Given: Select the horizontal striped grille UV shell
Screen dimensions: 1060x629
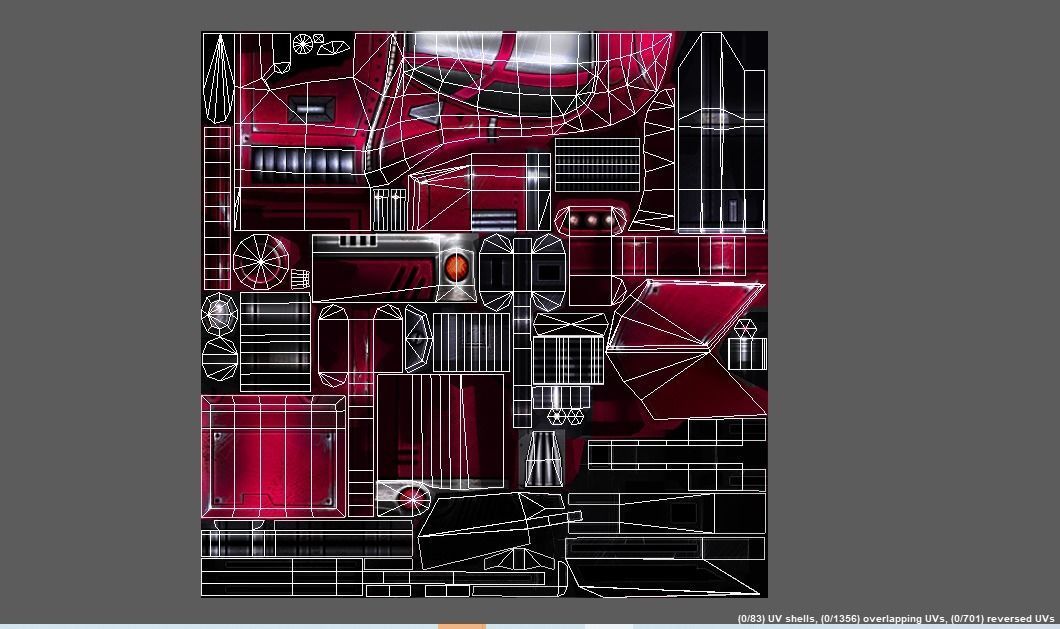Looking at the screenshot, I should click(x=596, y=165).
